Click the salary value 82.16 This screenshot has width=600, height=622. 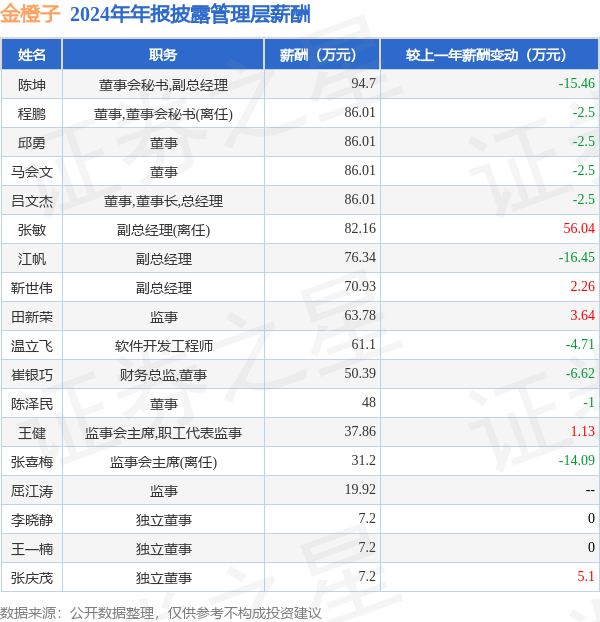(x=360, y=228)
